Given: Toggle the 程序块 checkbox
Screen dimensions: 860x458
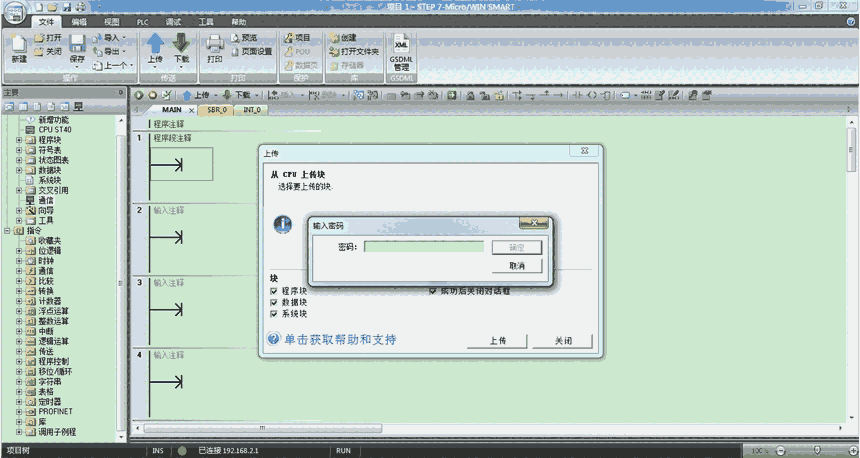Looking at the screenshot, I should click(274, 291).
